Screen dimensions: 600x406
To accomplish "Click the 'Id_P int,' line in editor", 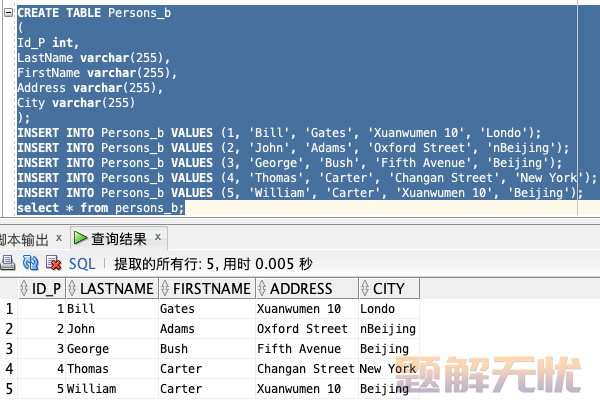I will [x=48, y=43].
